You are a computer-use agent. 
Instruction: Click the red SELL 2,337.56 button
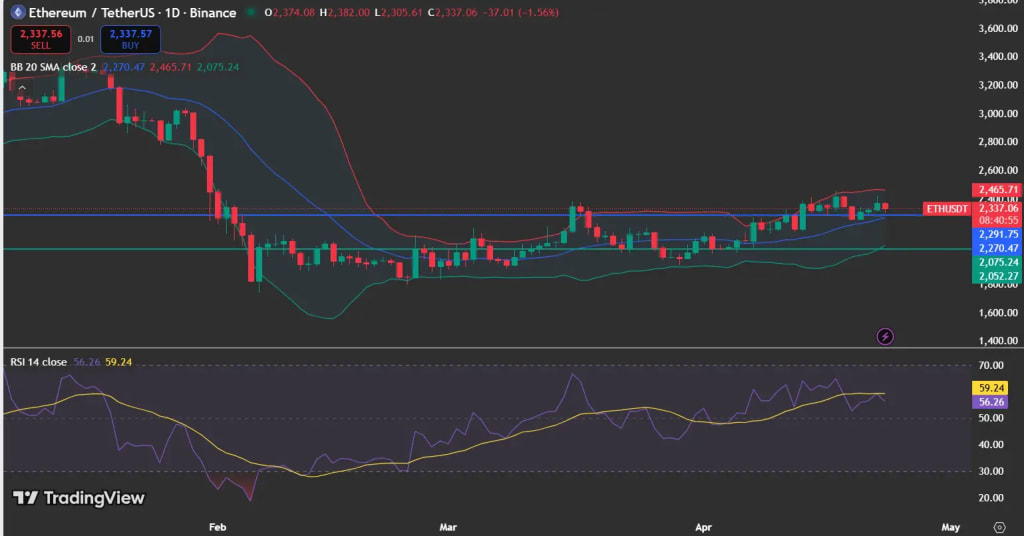click(x=40, y=39)
